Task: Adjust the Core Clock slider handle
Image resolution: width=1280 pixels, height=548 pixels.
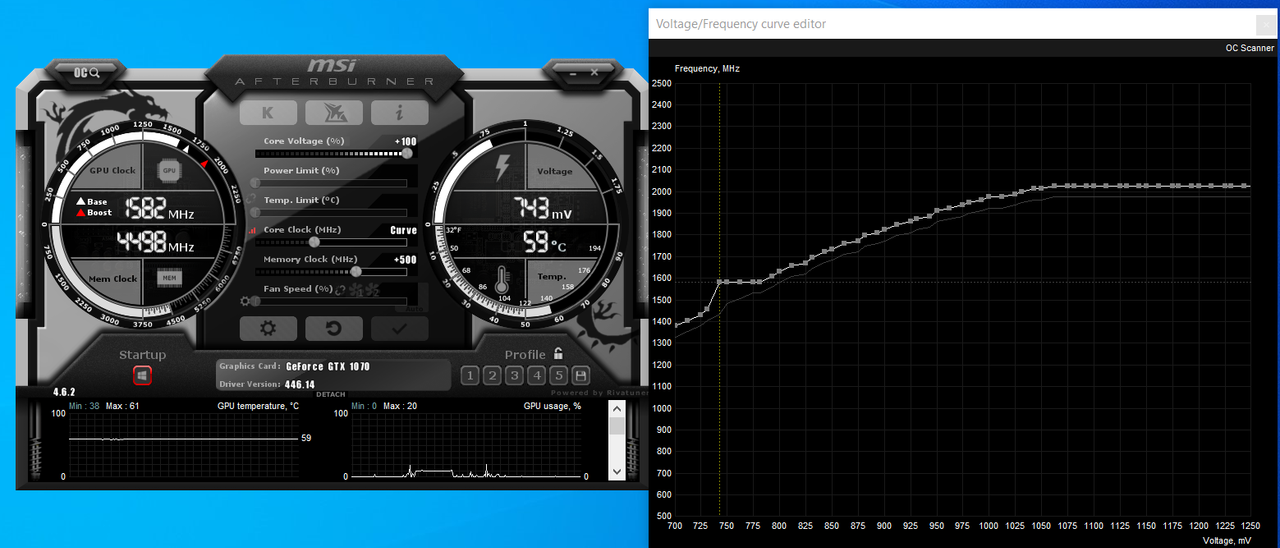Action: coord(314,242)
